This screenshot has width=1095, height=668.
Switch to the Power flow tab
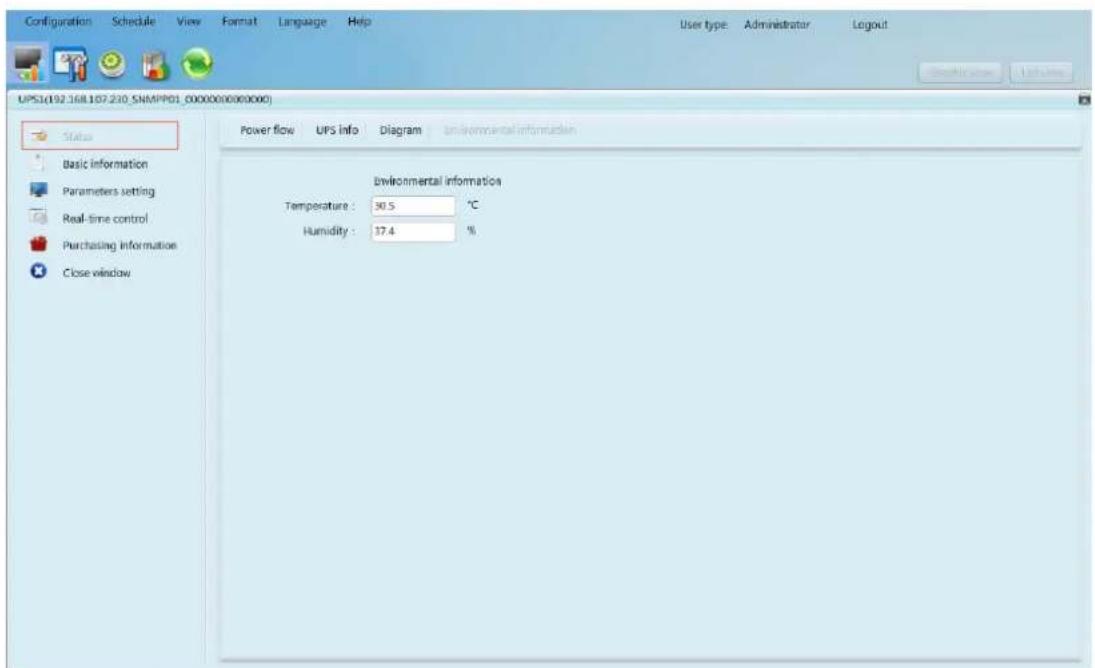[267, 130]
